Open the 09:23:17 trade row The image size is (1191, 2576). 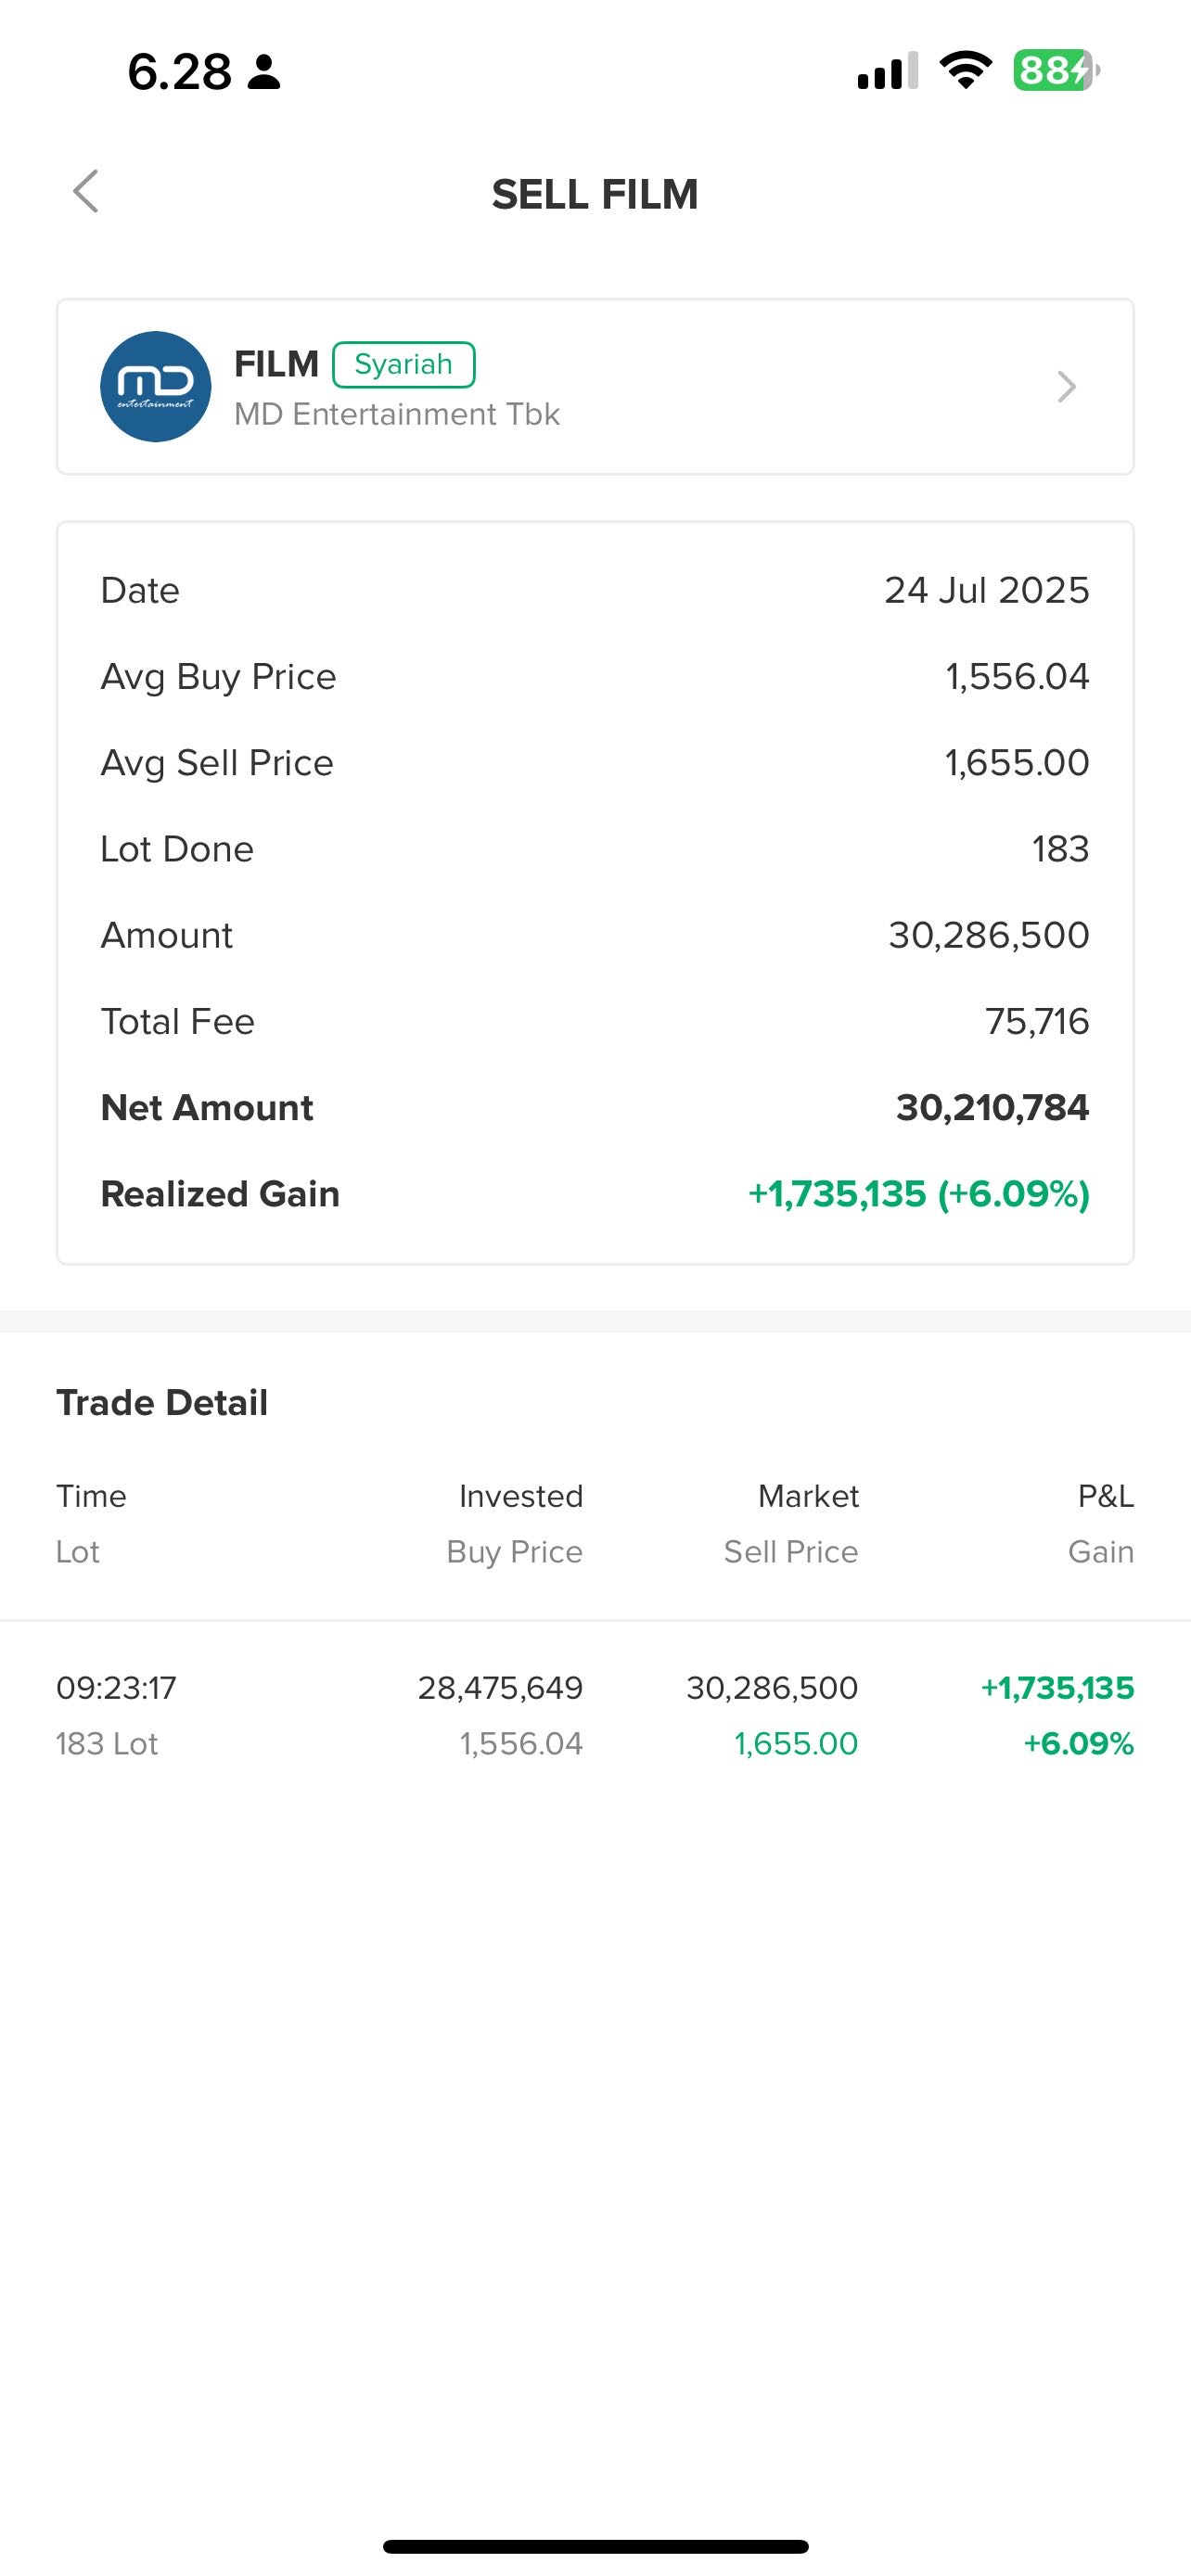[595, 1715]
